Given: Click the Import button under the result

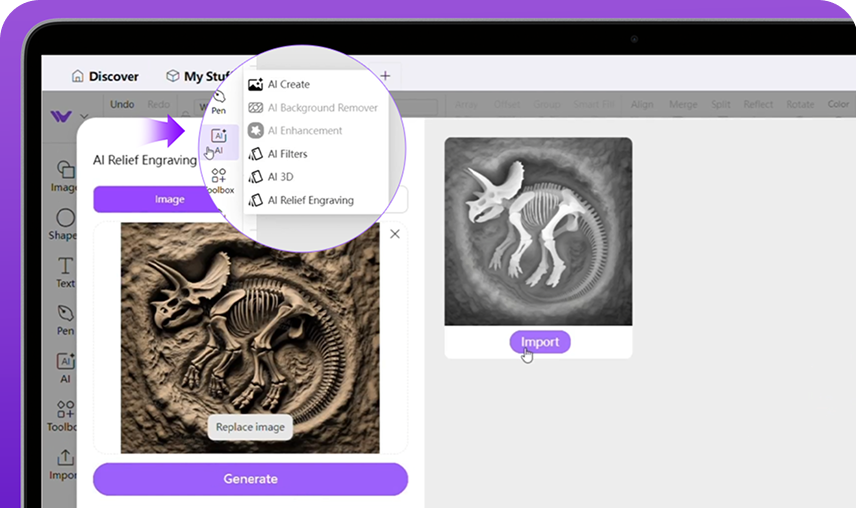Looking at the screenshot, I should click(x=540, y=342).
